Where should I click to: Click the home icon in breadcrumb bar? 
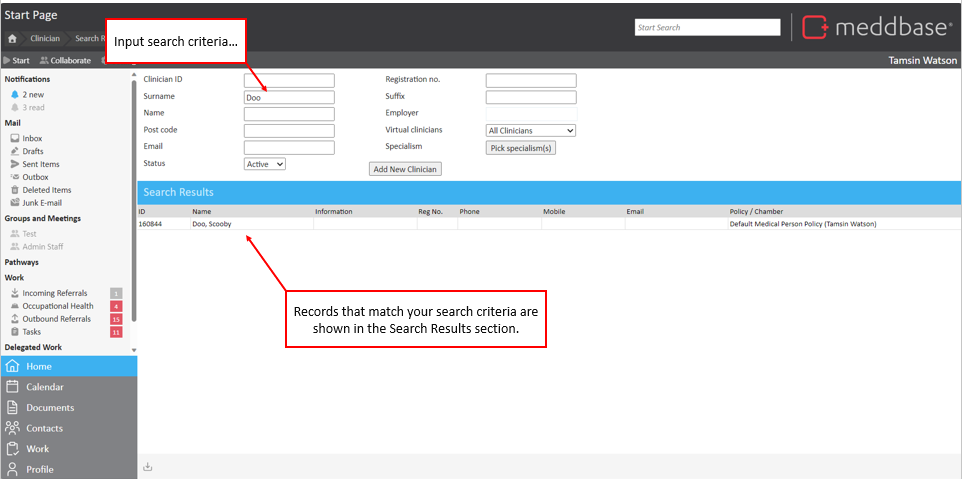click(12, 39)
